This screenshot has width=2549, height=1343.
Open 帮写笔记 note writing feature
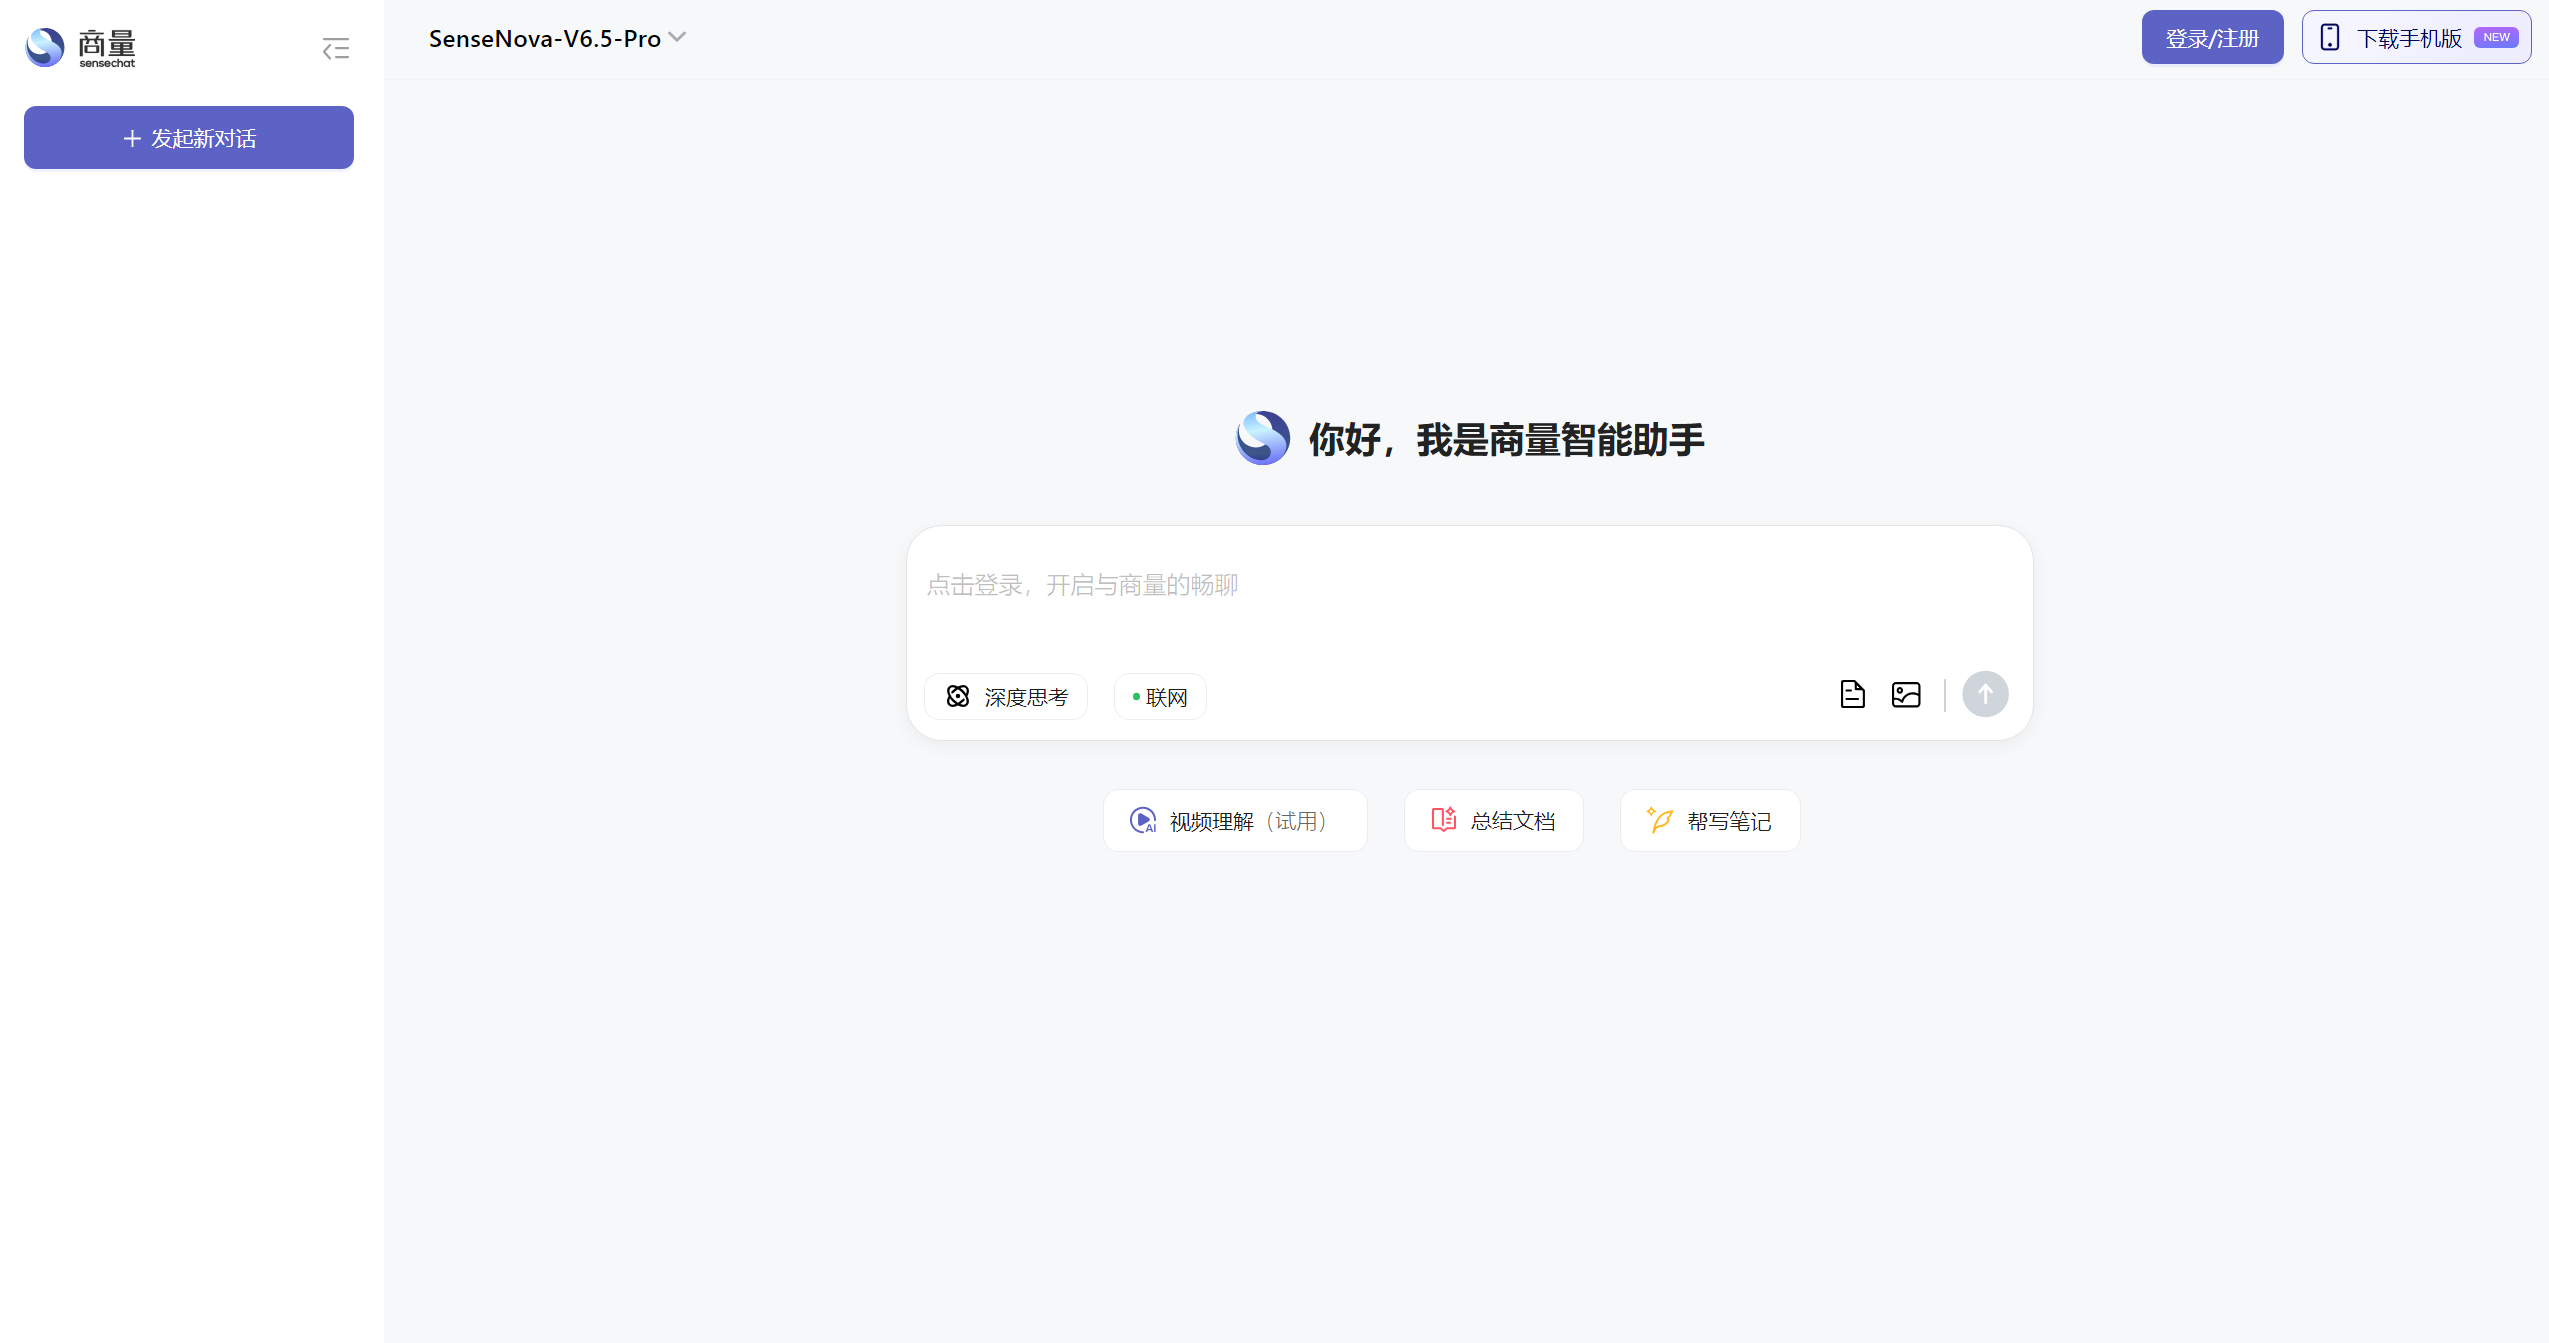1710,820
